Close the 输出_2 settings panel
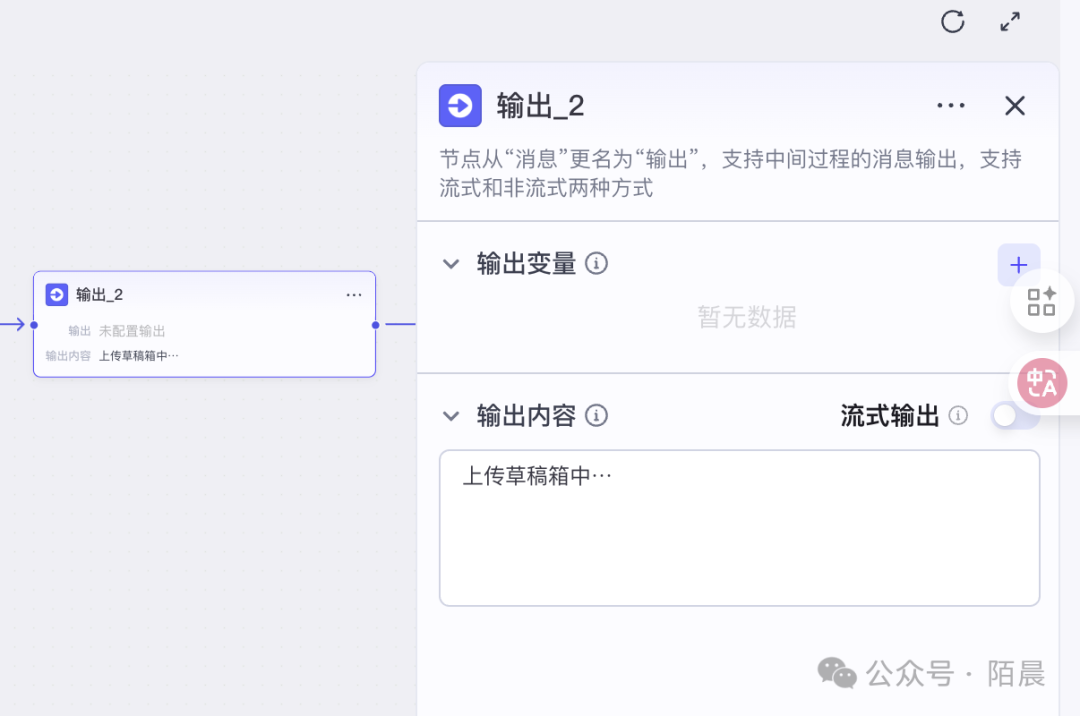 (1015, 106)
